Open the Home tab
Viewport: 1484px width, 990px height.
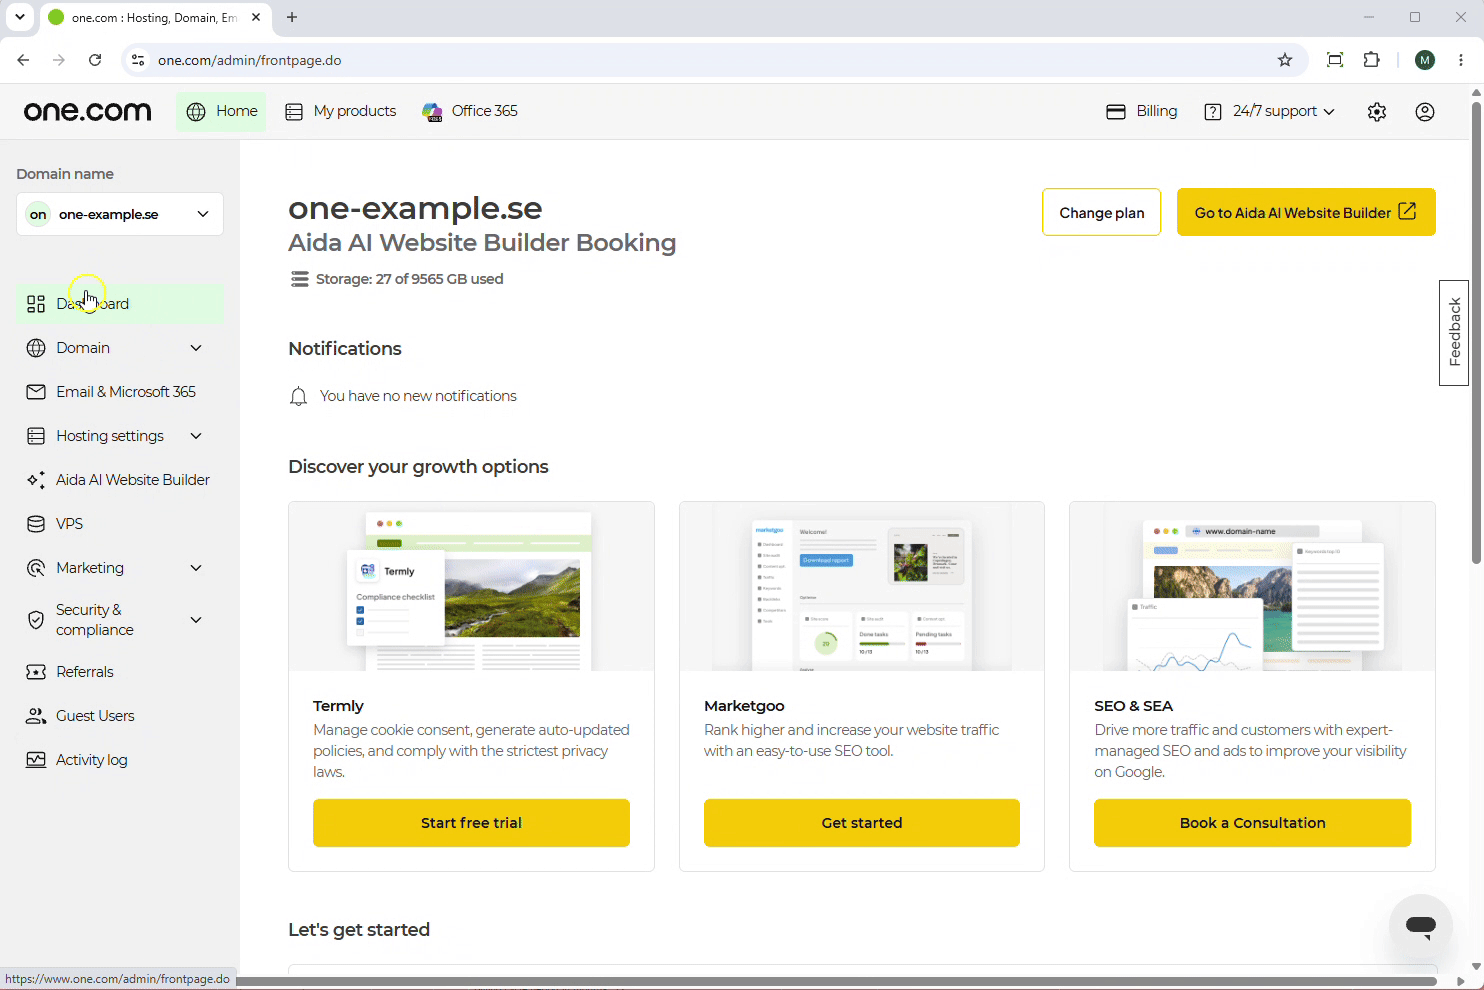coord(222,111)
